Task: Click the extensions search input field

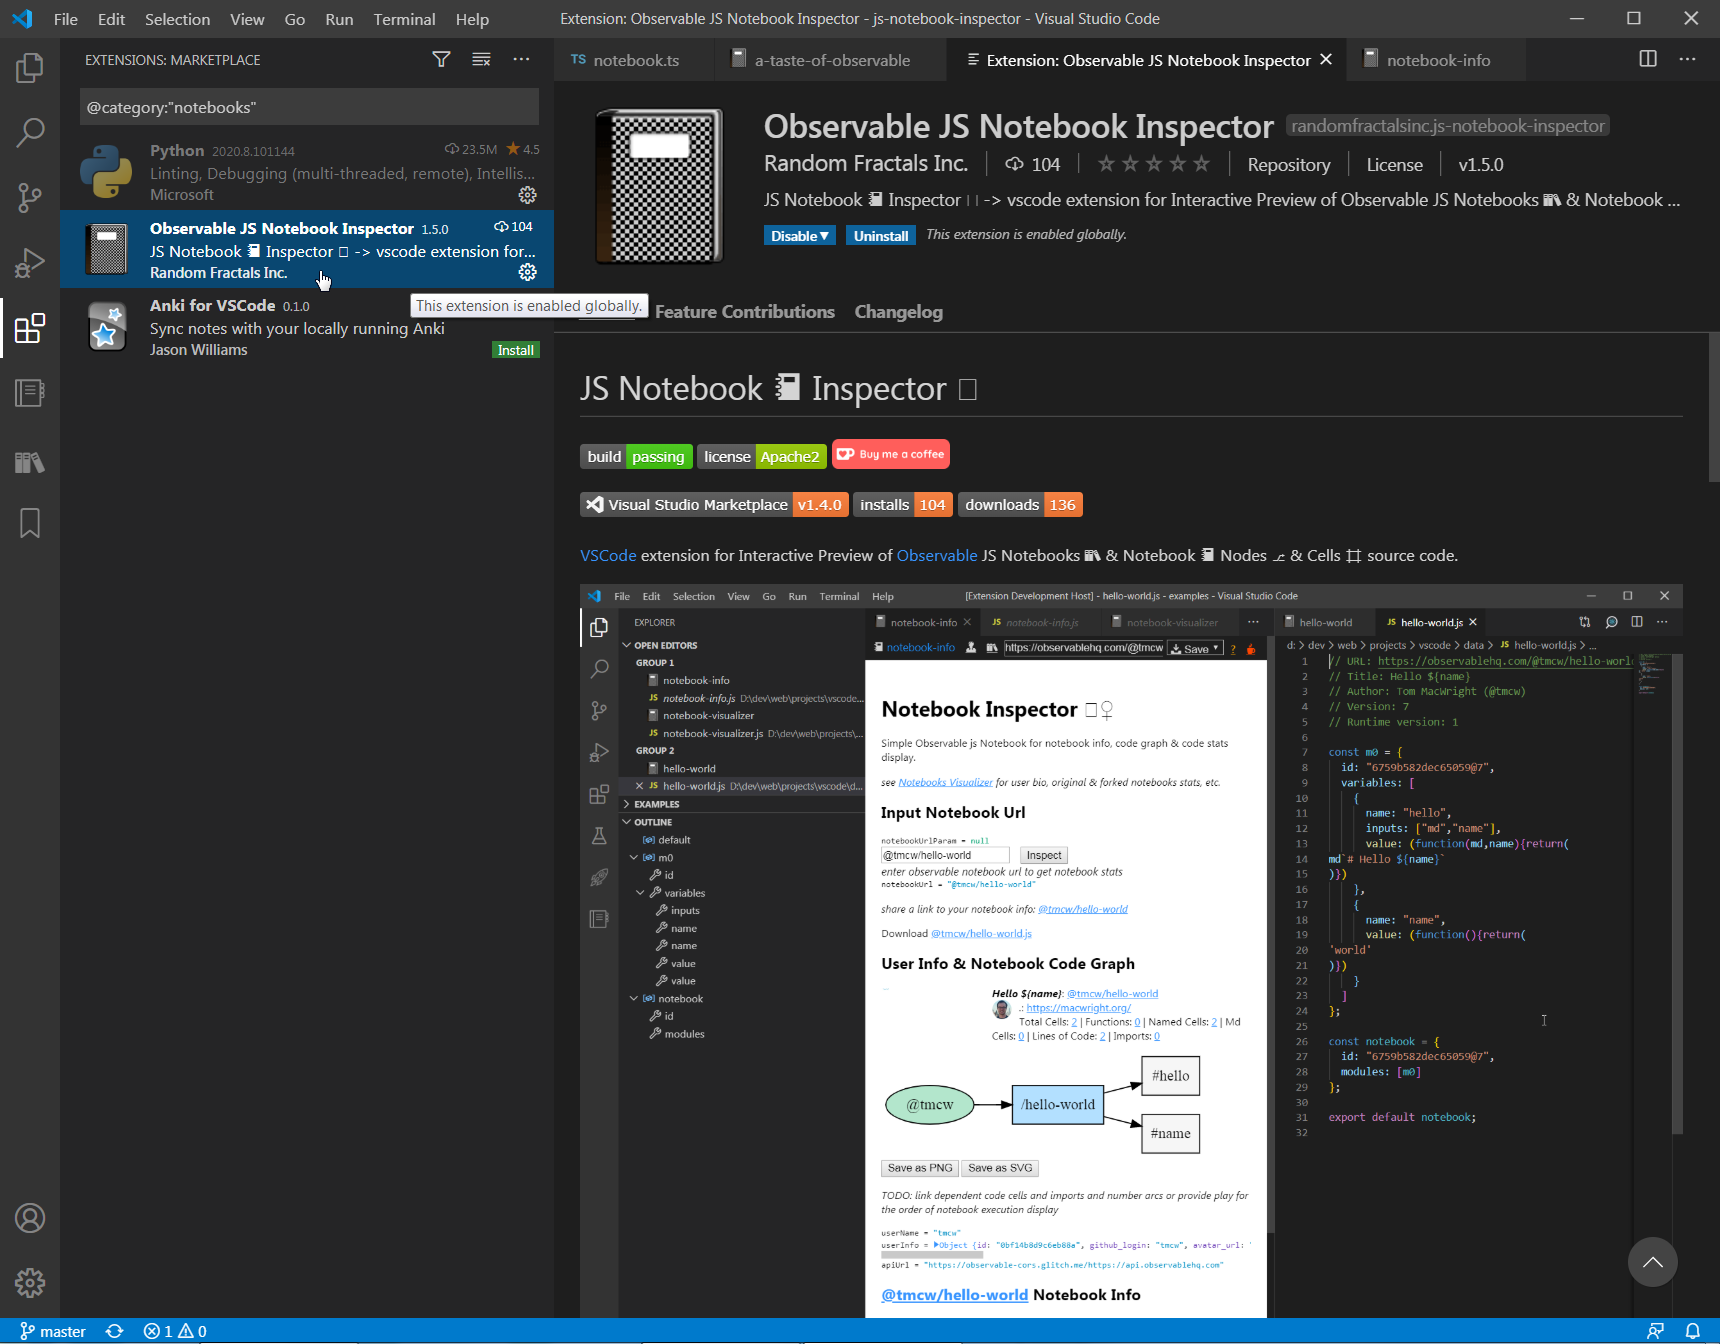Action: (309, 107)
